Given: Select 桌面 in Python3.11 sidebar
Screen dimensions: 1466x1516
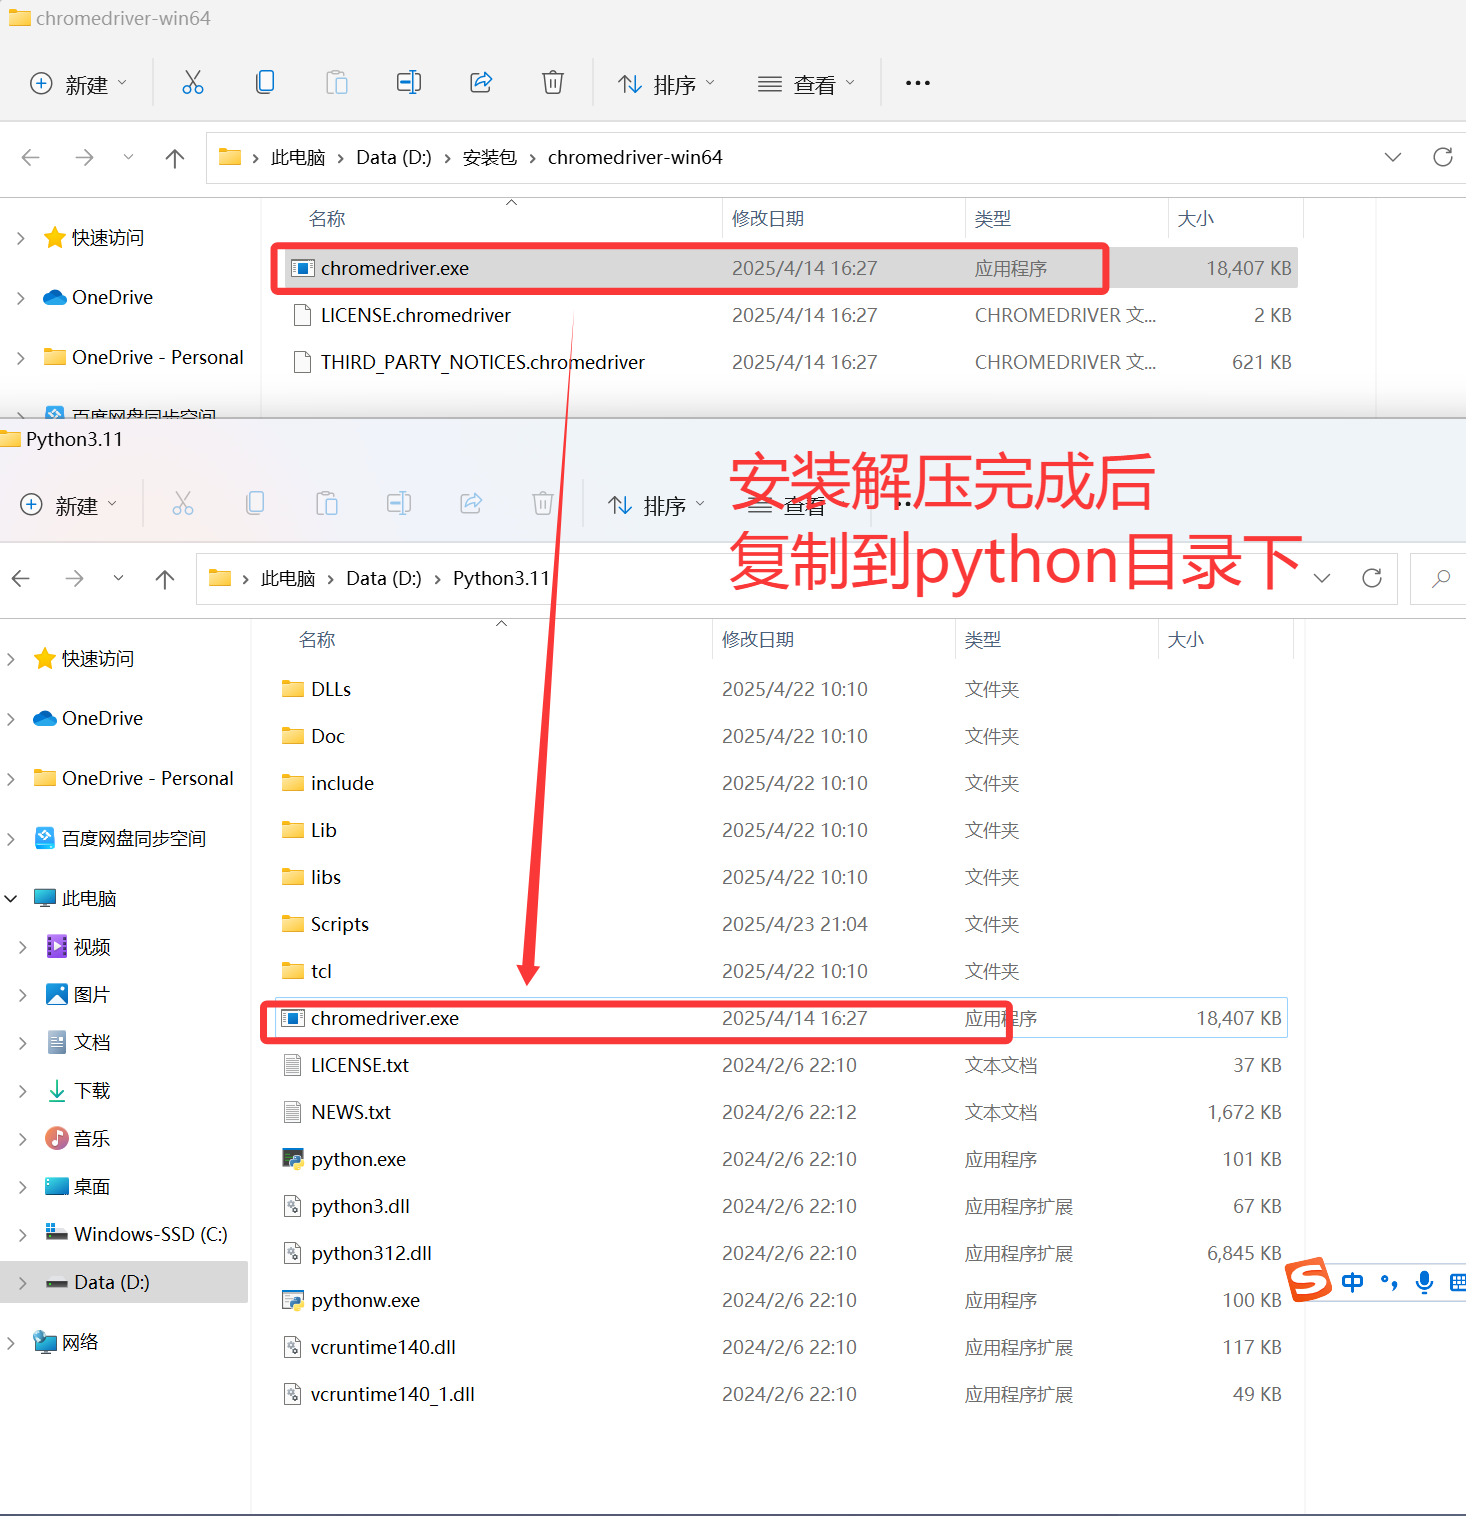Looking at the screenshot, I should (x=78, y=1186).
